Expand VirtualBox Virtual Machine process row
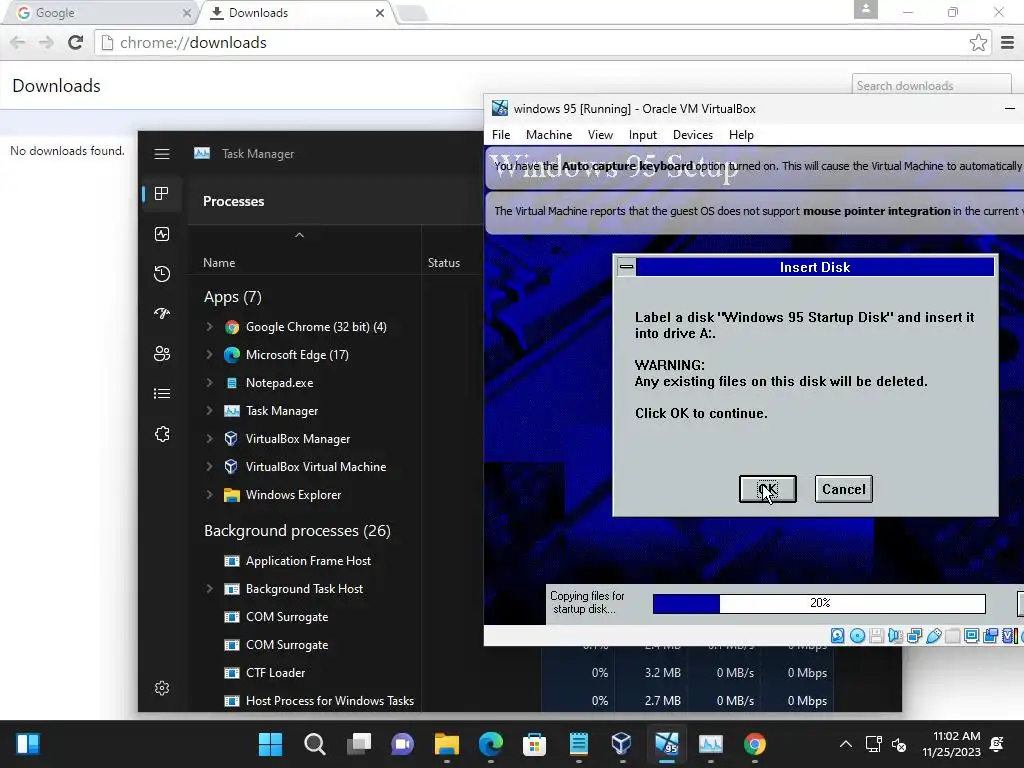The height and width of the screenshot is (768, 1024). pos(209,467)
